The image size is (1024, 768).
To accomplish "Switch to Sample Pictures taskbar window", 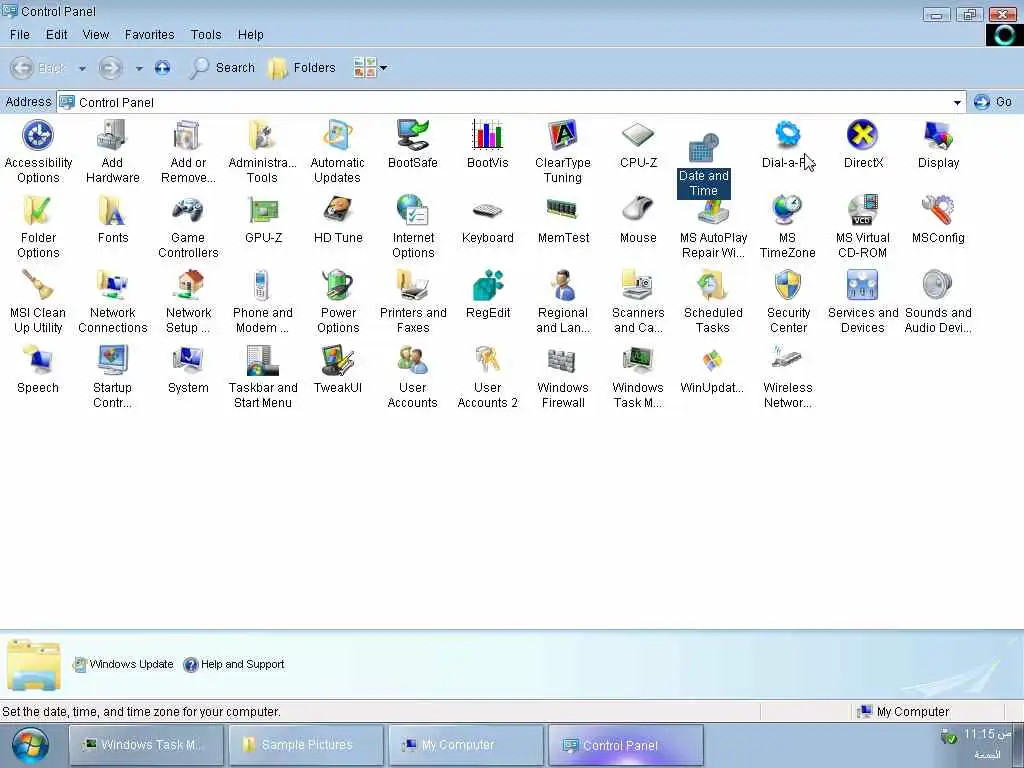I will [x=306, y=745].
